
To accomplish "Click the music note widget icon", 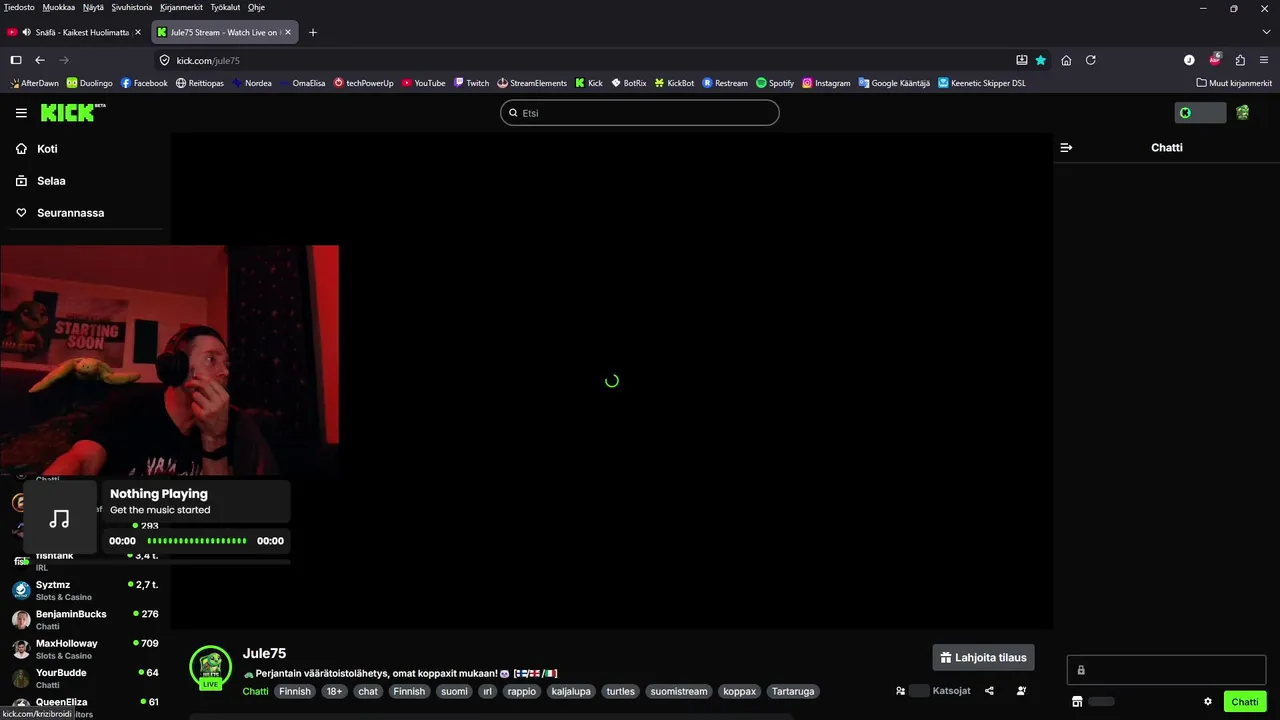I will click(60, 518).
